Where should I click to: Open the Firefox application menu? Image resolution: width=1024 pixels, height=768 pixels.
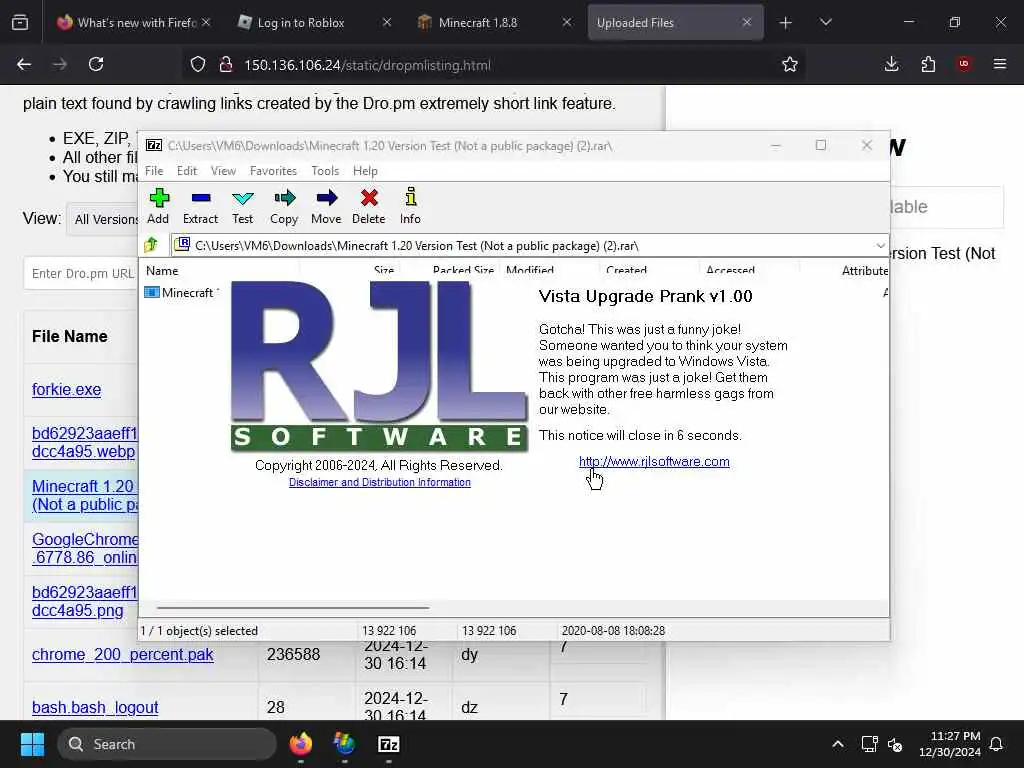pos(1000,64)
